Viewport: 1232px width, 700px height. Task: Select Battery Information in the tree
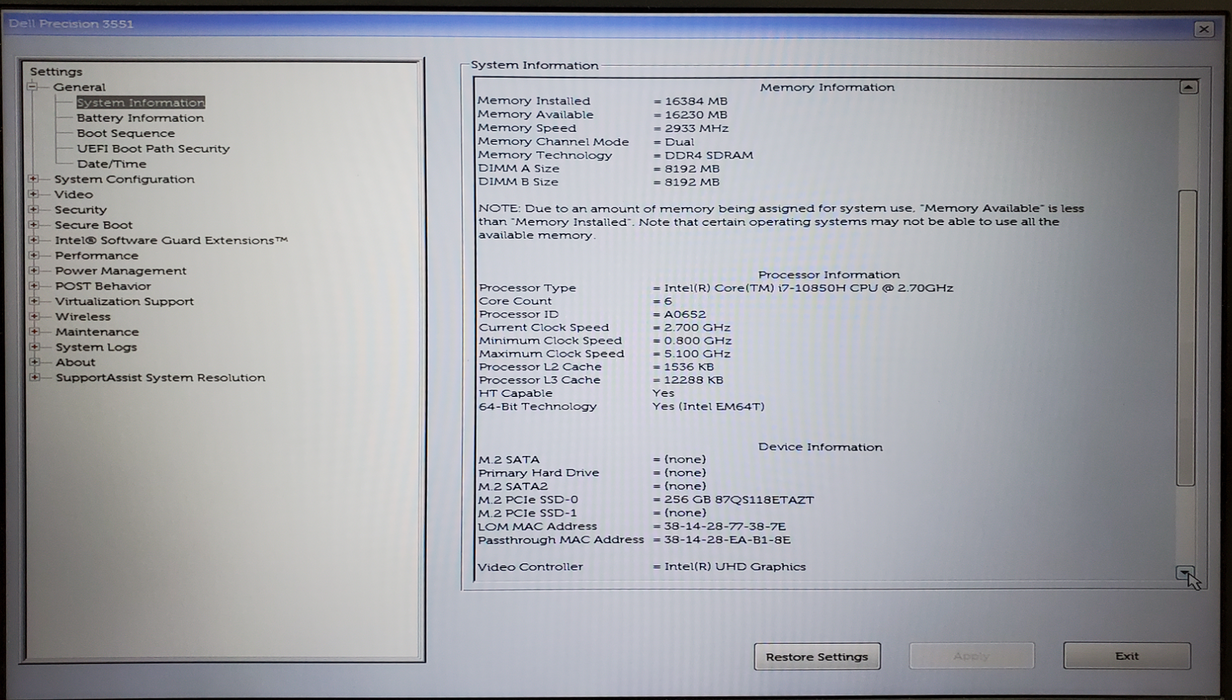pyautogui.click(x=140, y=118)
